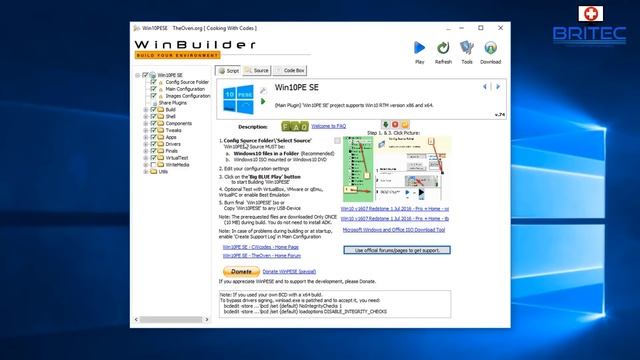Enable the WriteMedia folder checkbox
The width and height of the screenshot is (640, 360).
point(153,165)
